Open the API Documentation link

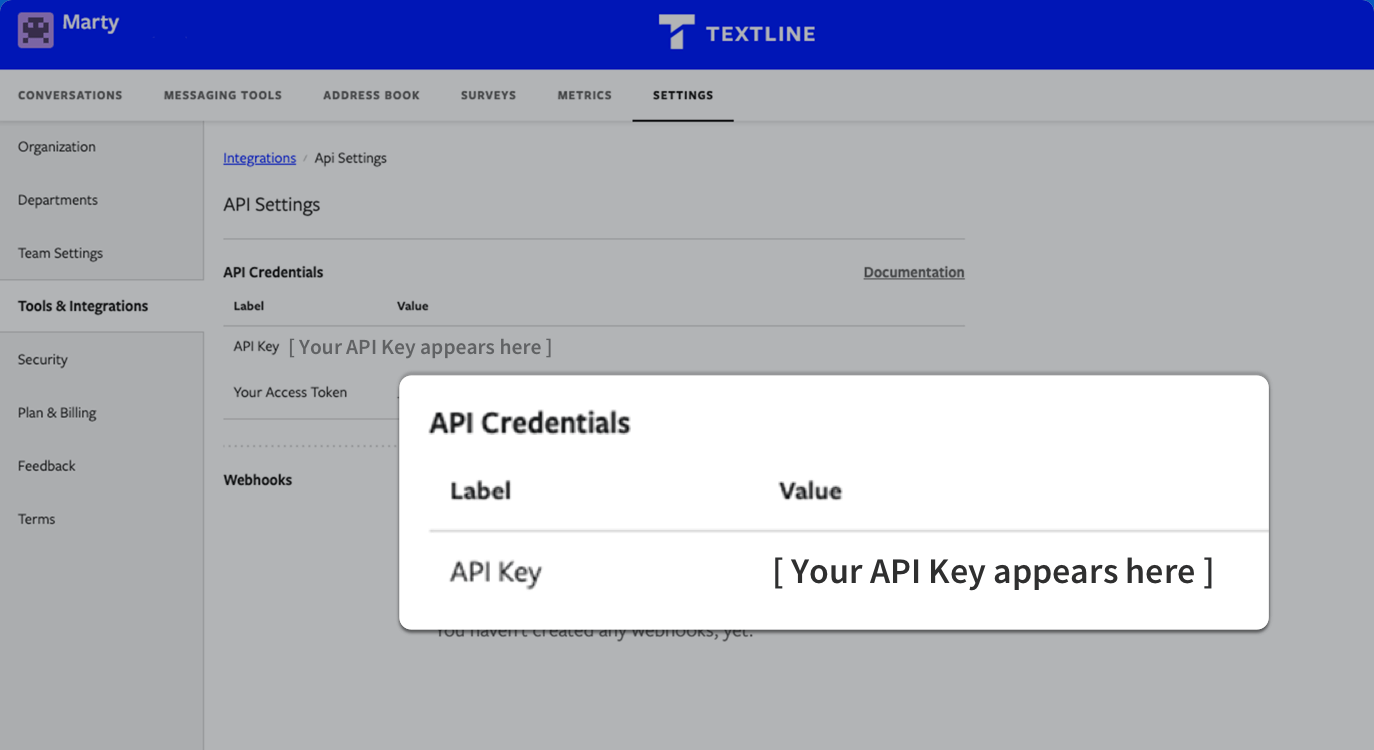pyautogui.click(x=914, y=272)
